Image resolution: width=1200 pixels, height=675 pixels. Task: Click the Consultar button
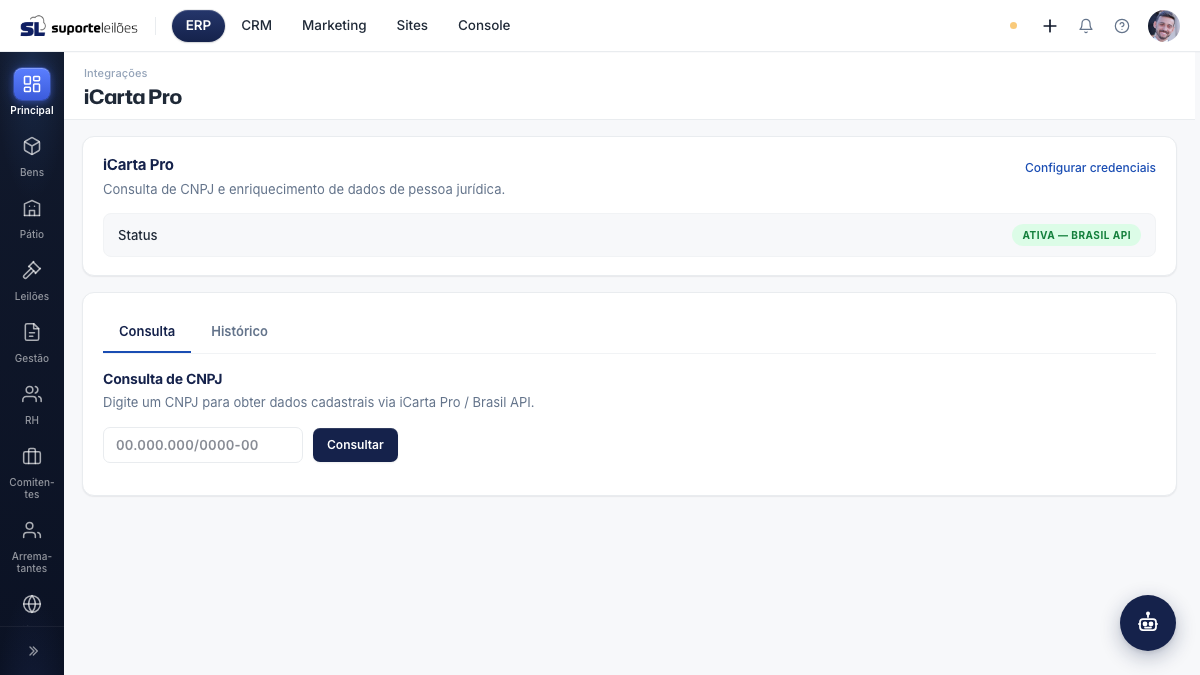355,445
